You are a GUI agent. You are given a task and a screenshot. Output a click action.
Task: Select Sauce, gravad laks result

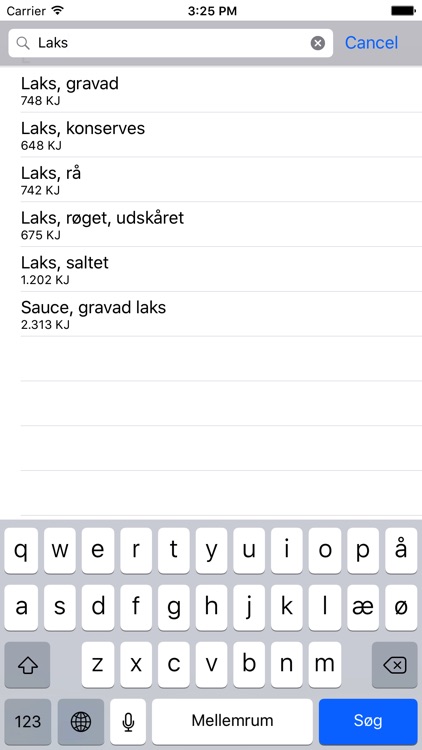coord(221,314)
